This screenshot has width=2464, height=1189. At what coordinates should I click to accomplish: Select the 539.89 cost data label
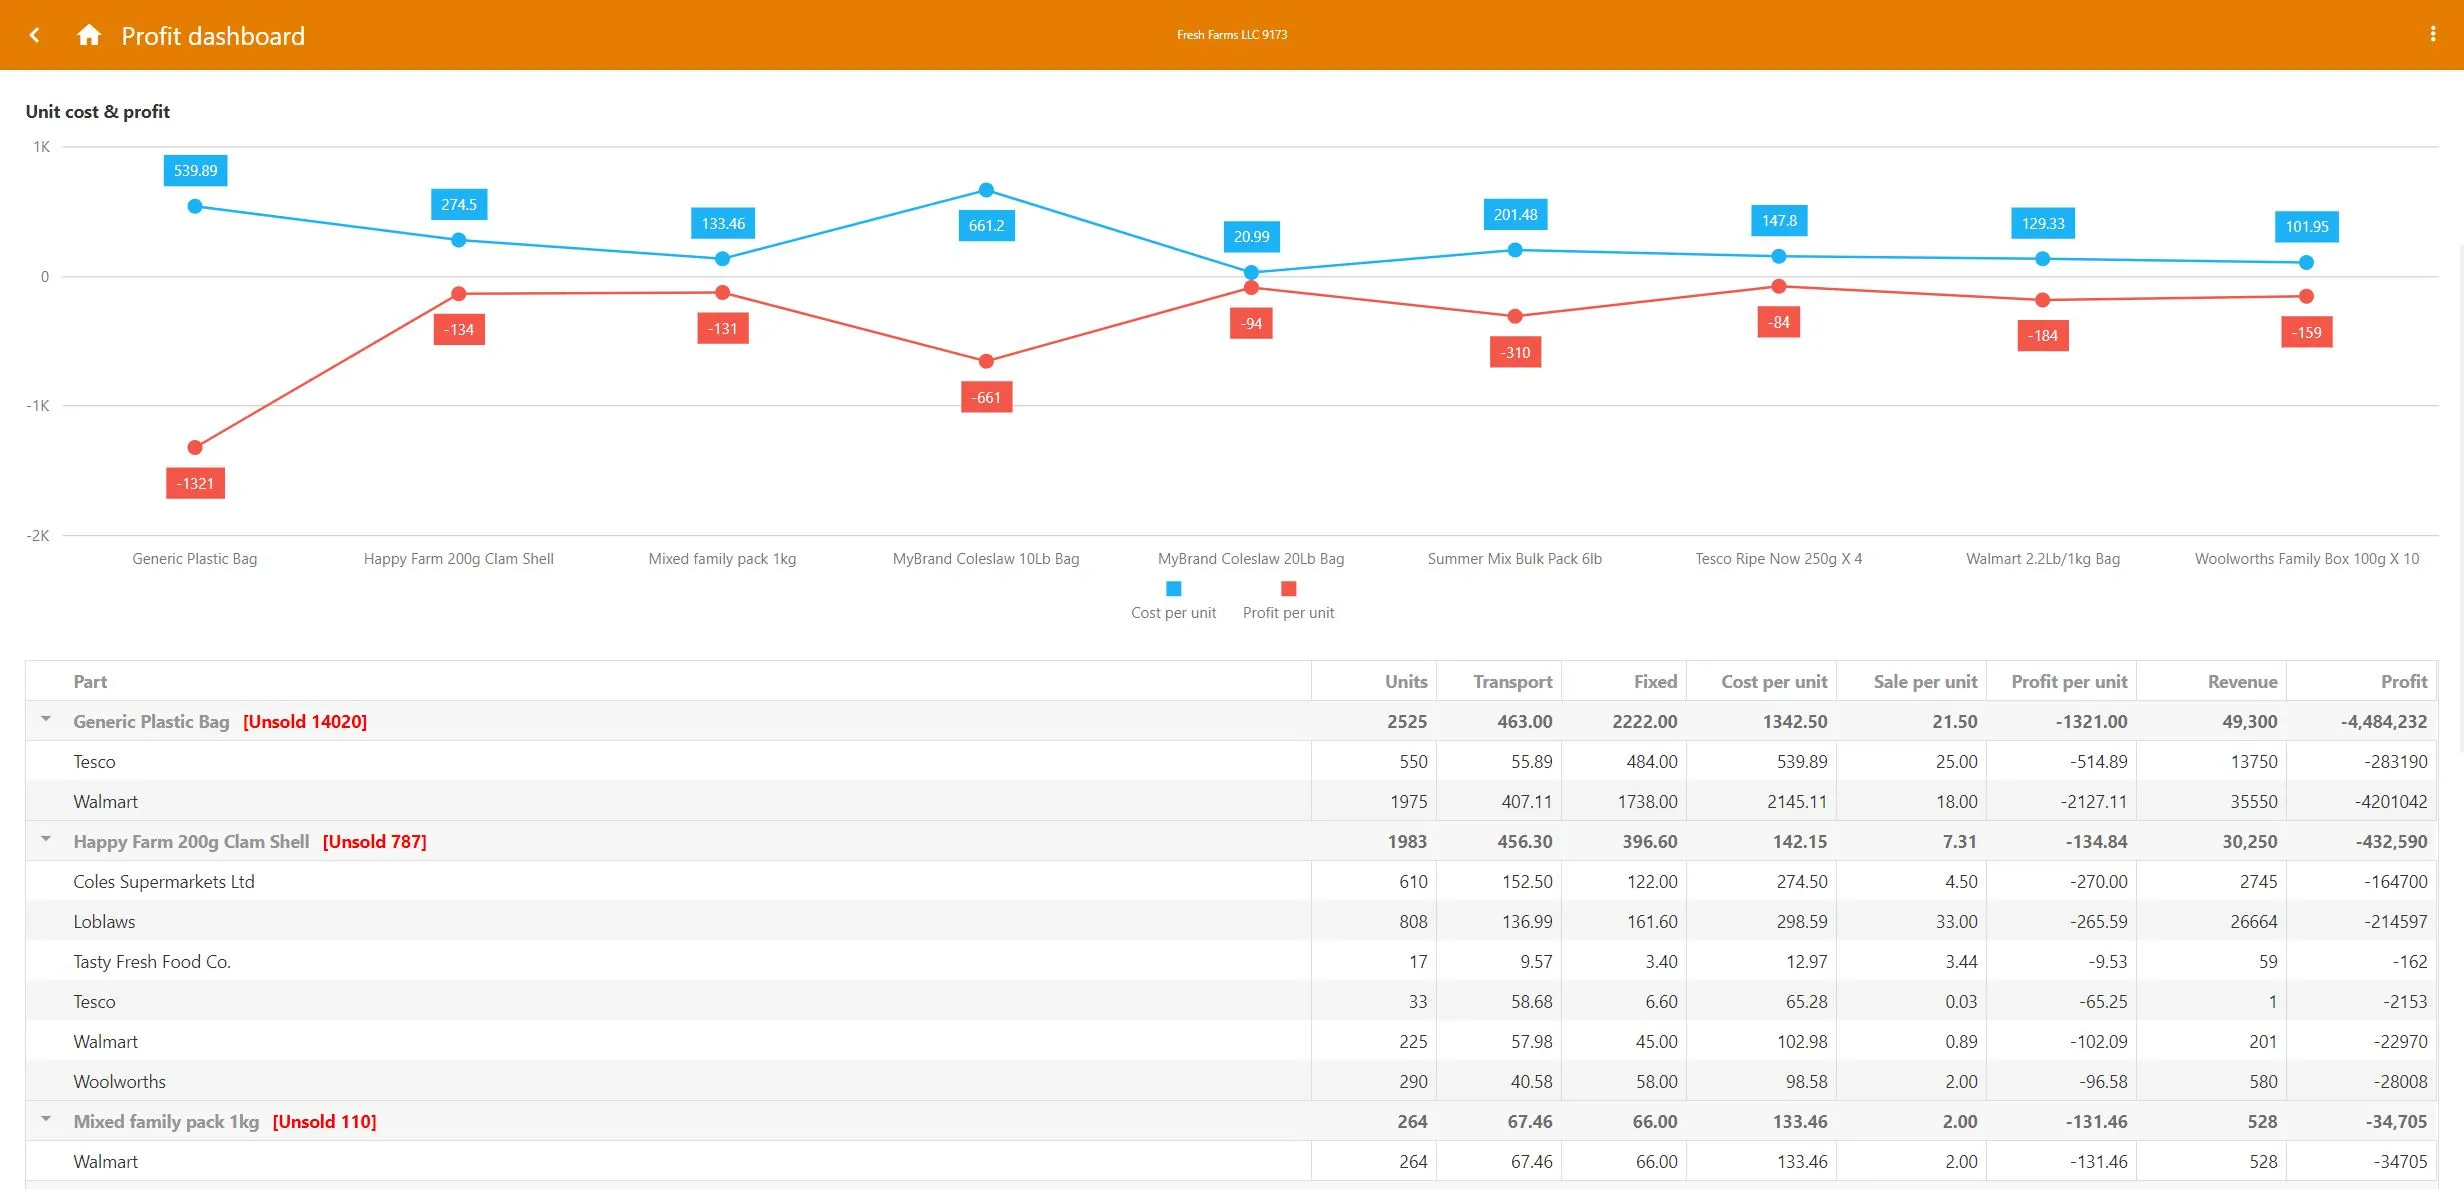click(x=195, y=170)
